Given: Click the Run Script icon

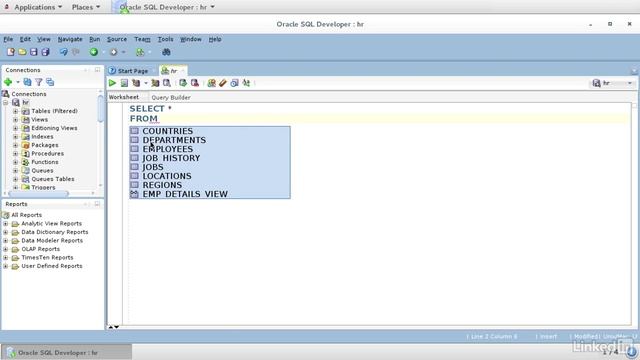Looking at the screenshot, I should [124, 83].
